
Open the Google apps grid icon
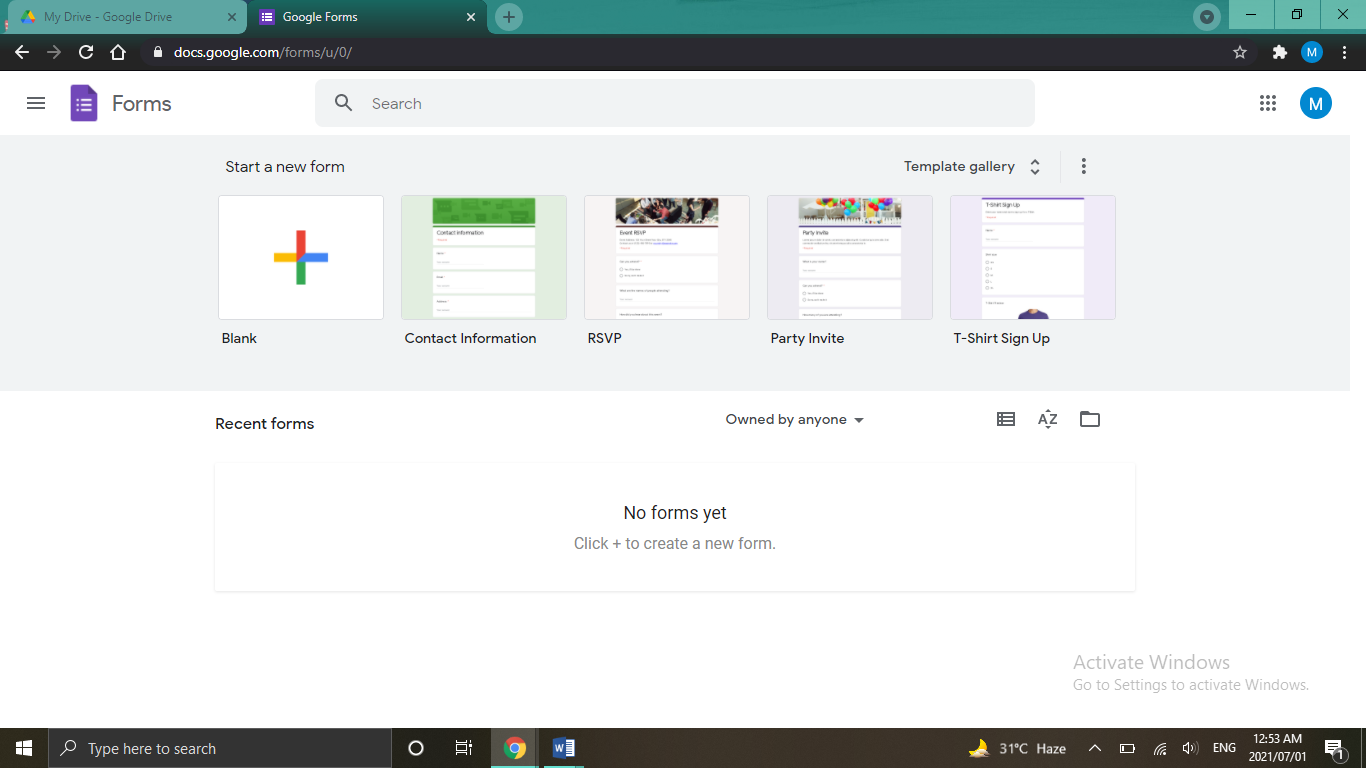click(x=1268, y=103)
